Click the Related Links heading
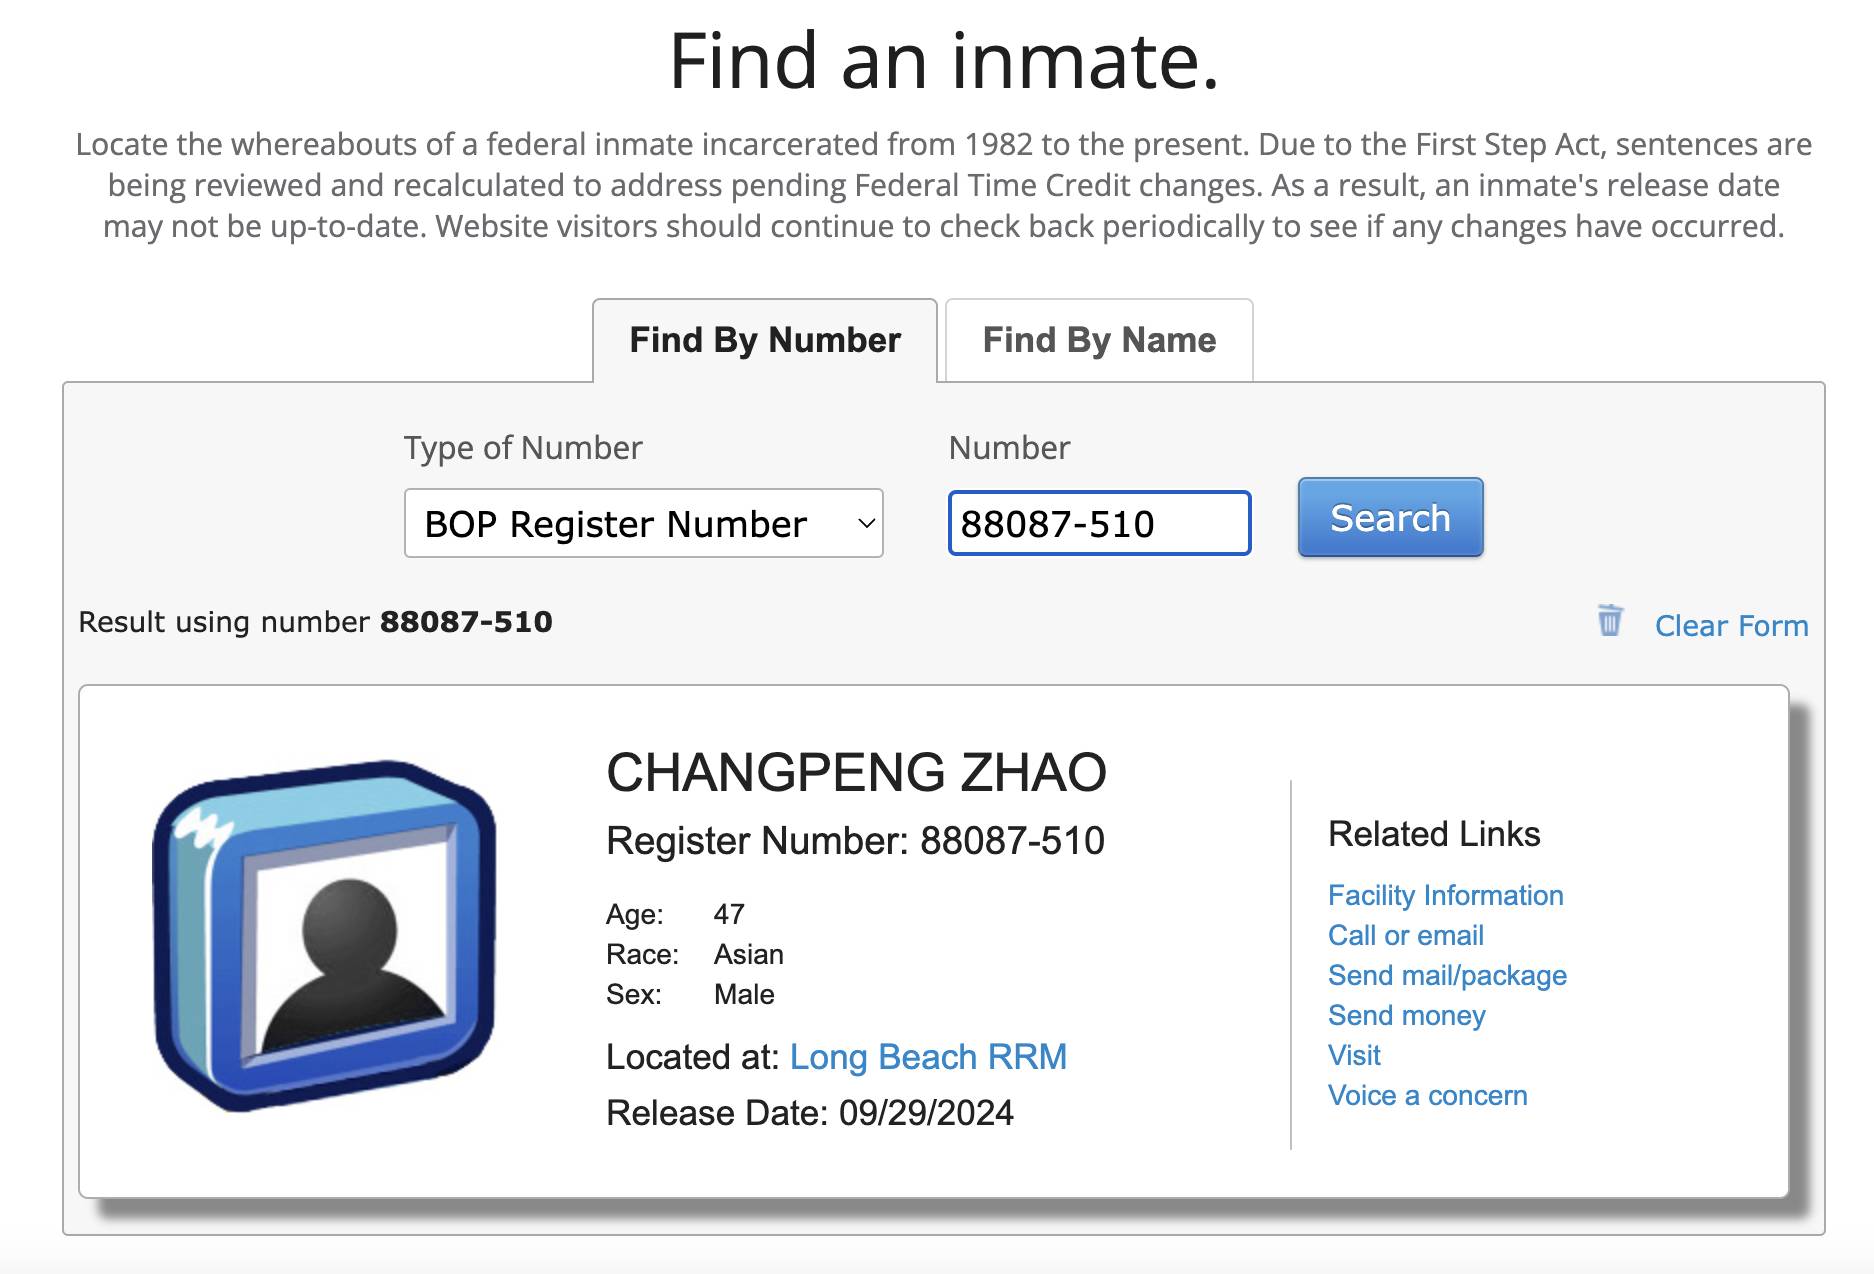The image size is (1874, 1274). coord(1433,834)
